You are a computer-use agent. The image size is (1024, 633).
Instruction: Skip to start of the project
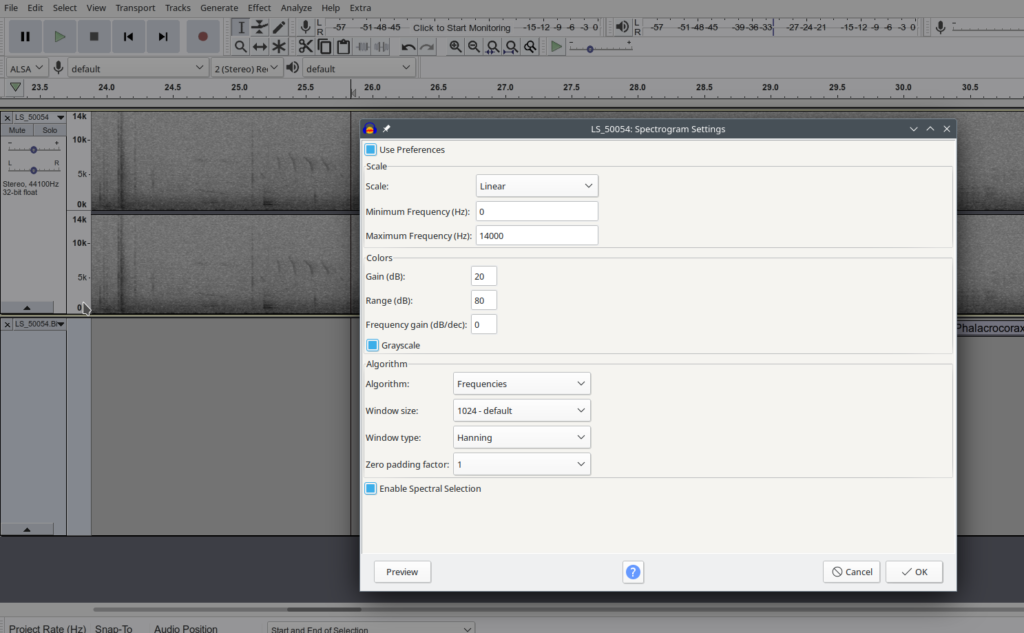tap(128, 37)
